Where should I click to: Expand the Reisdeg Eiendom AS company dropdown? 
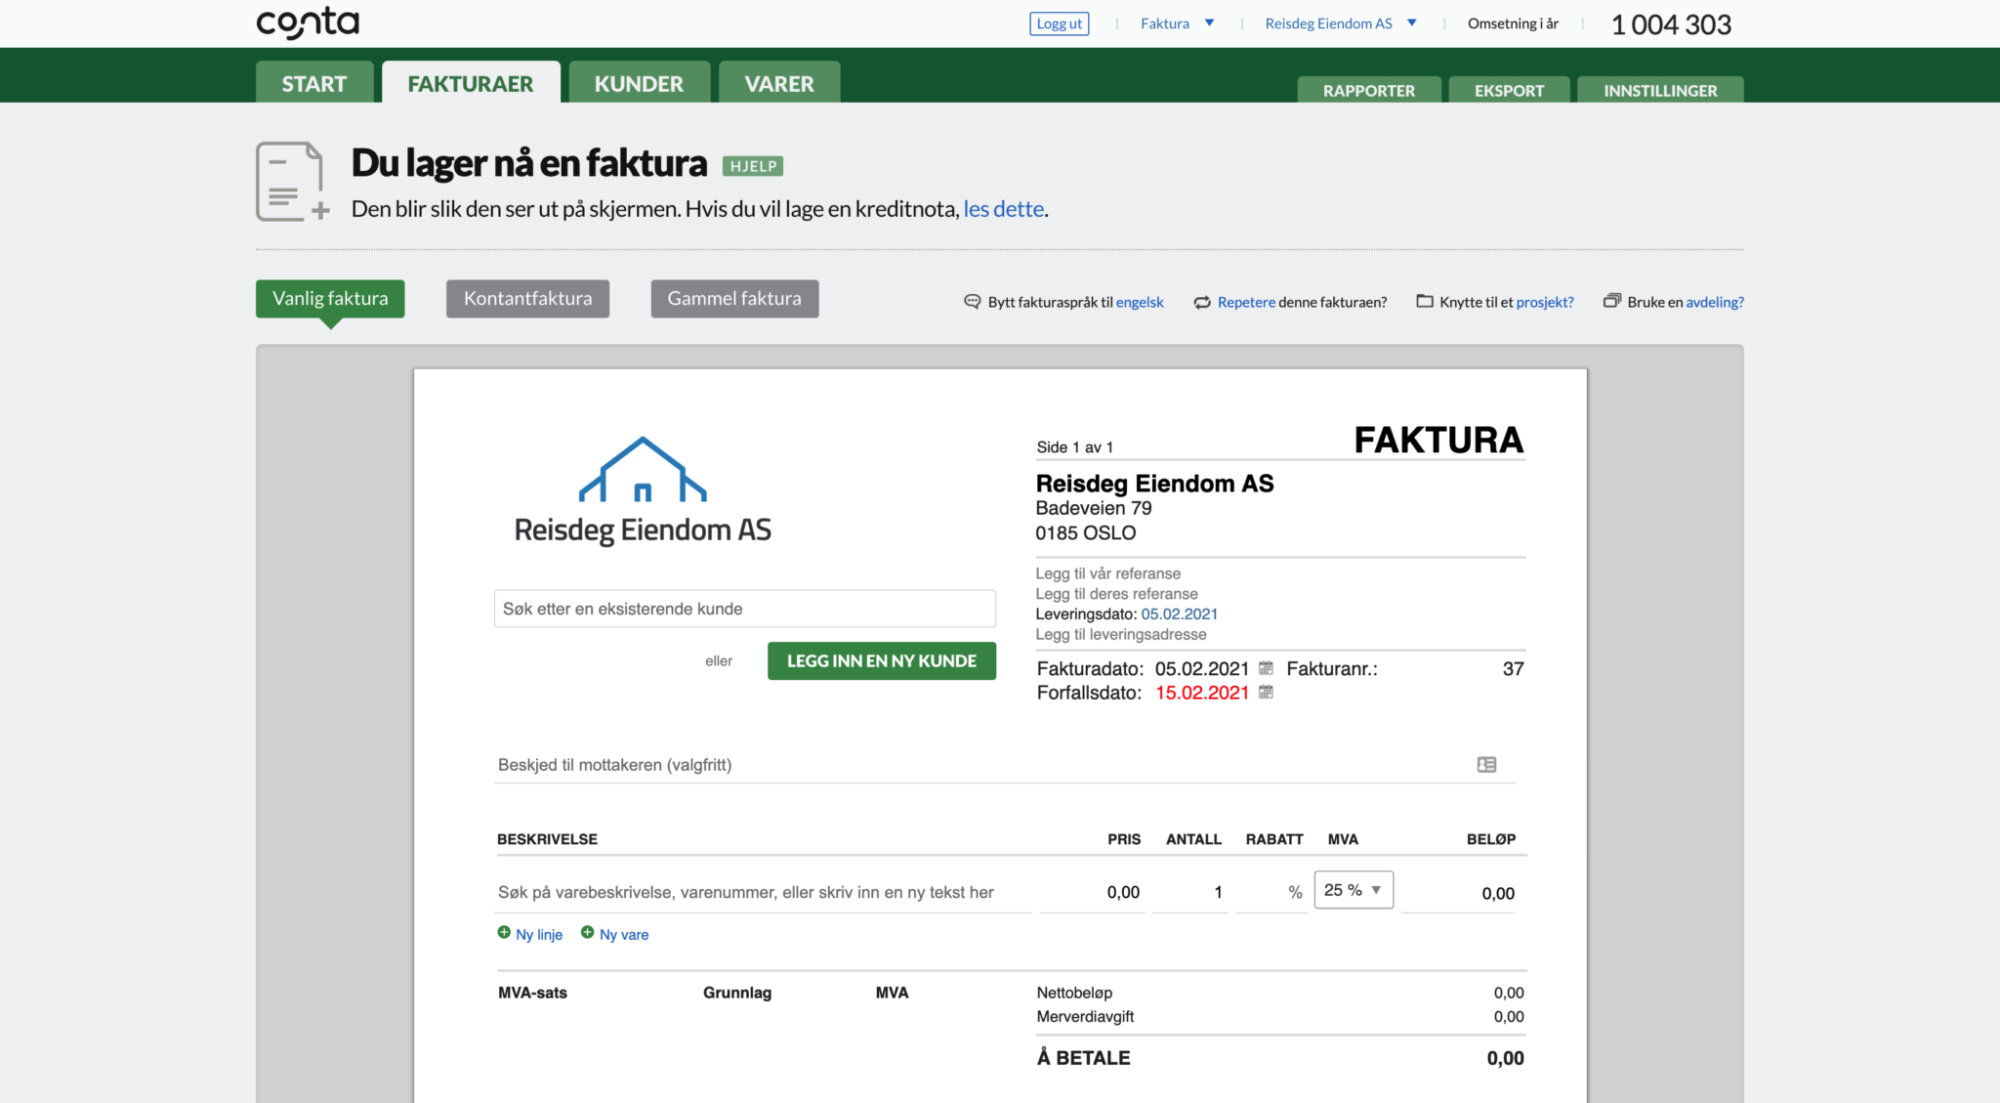pos(1341,23)
